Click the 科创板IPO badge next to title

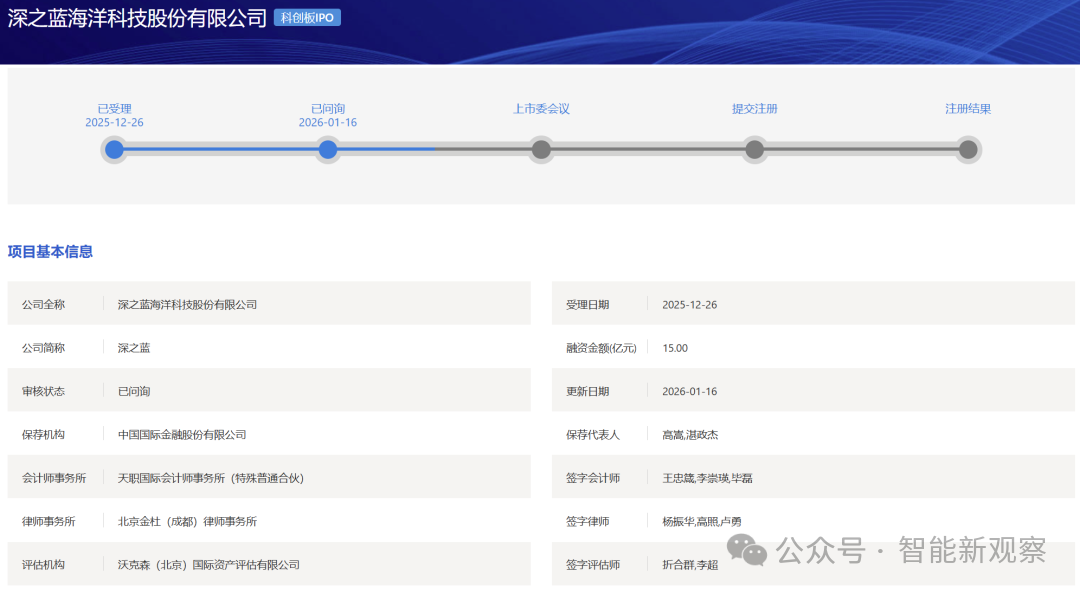point(307,18)
